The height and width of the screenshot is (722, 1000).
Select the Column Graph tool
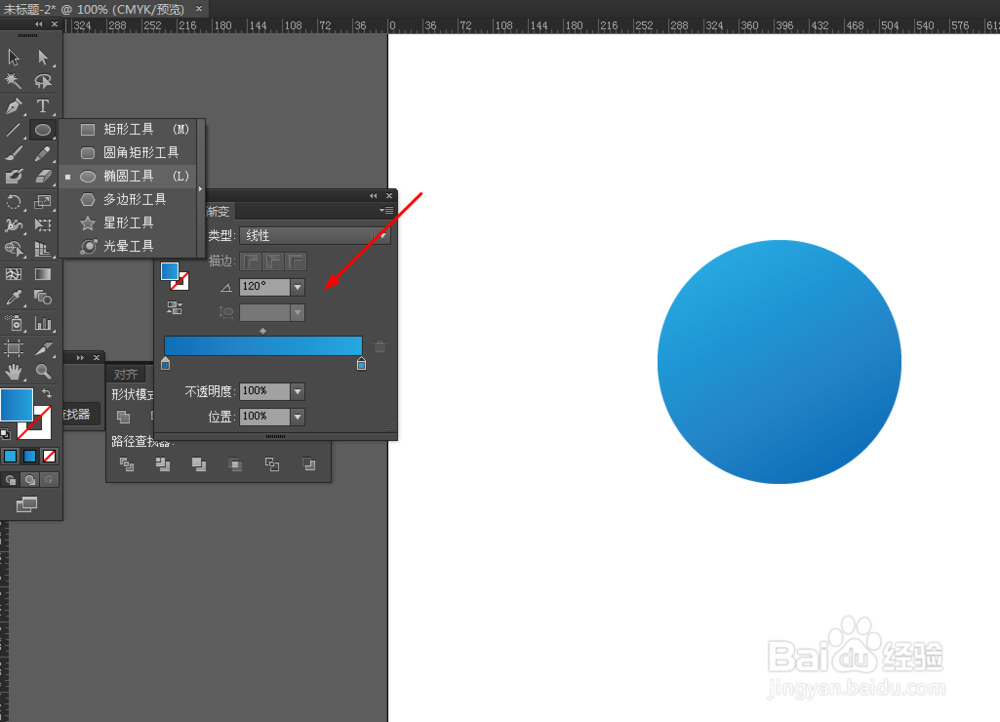[x=43, y=323]
